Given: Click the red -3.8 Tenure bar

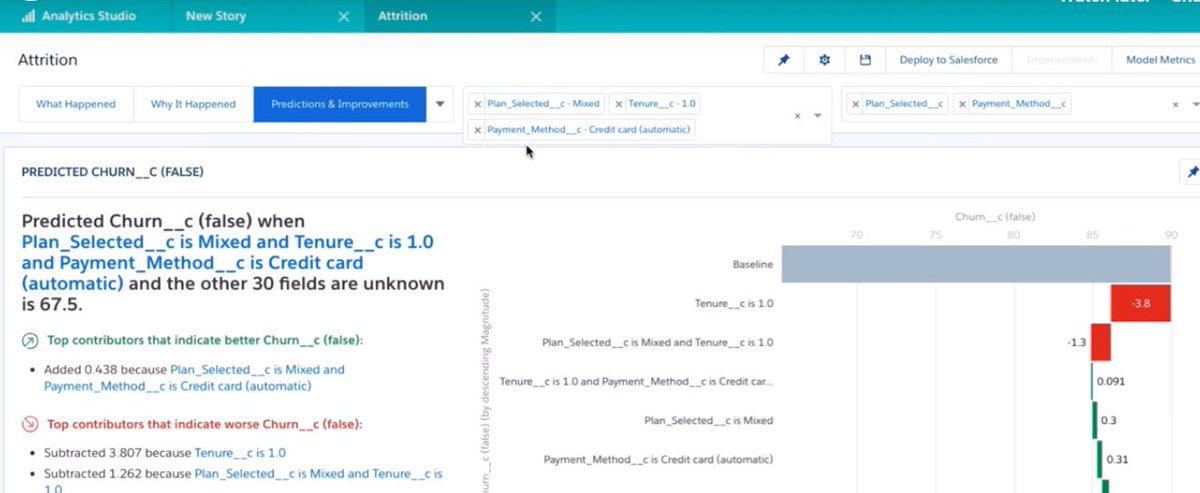Looking at the screenshot, I should tap(1140, 303).
